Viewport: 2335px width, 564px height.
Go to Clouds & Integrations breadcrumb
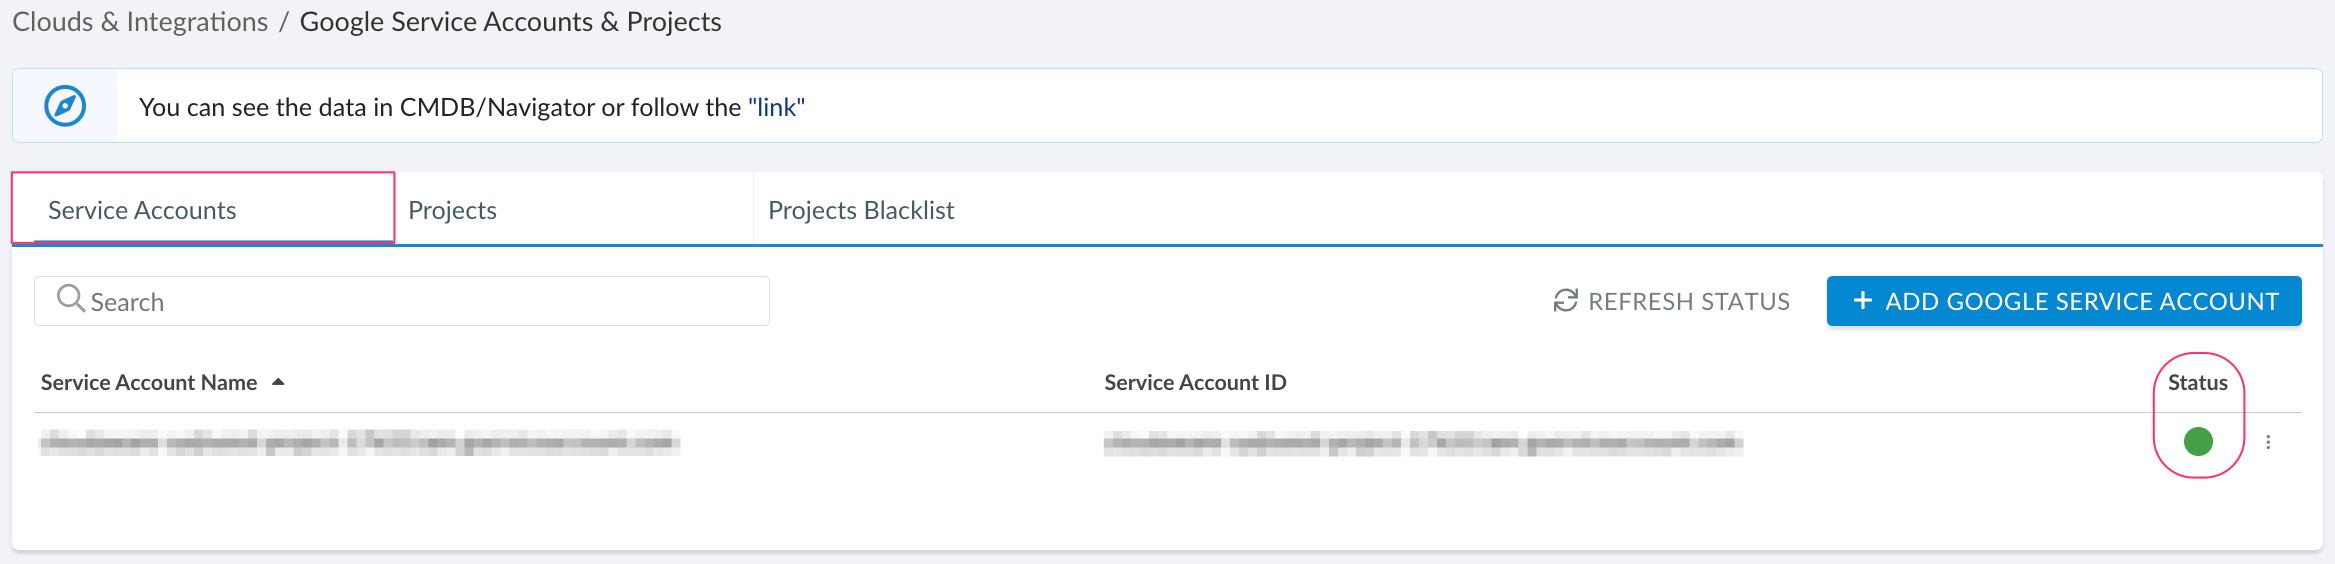(x=140, y=22)
